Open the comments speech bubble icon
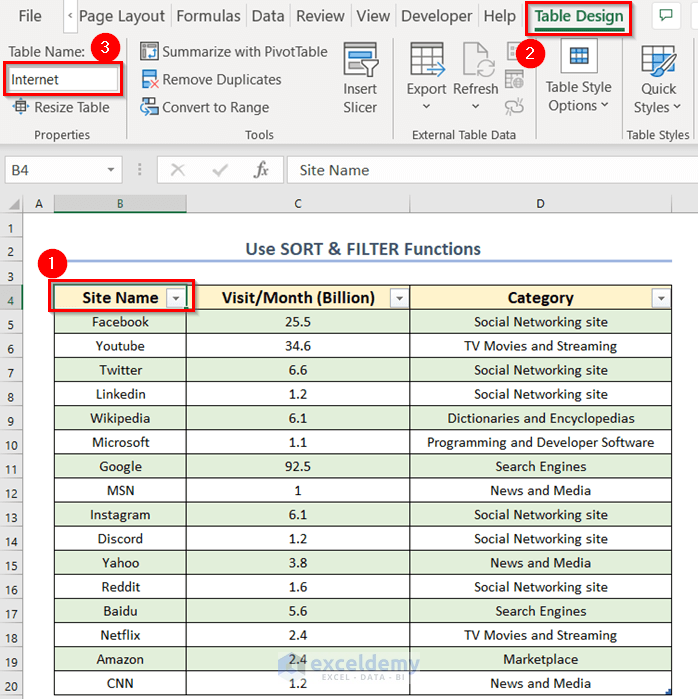This screenshot has width=698, height=699. (665, 16)
